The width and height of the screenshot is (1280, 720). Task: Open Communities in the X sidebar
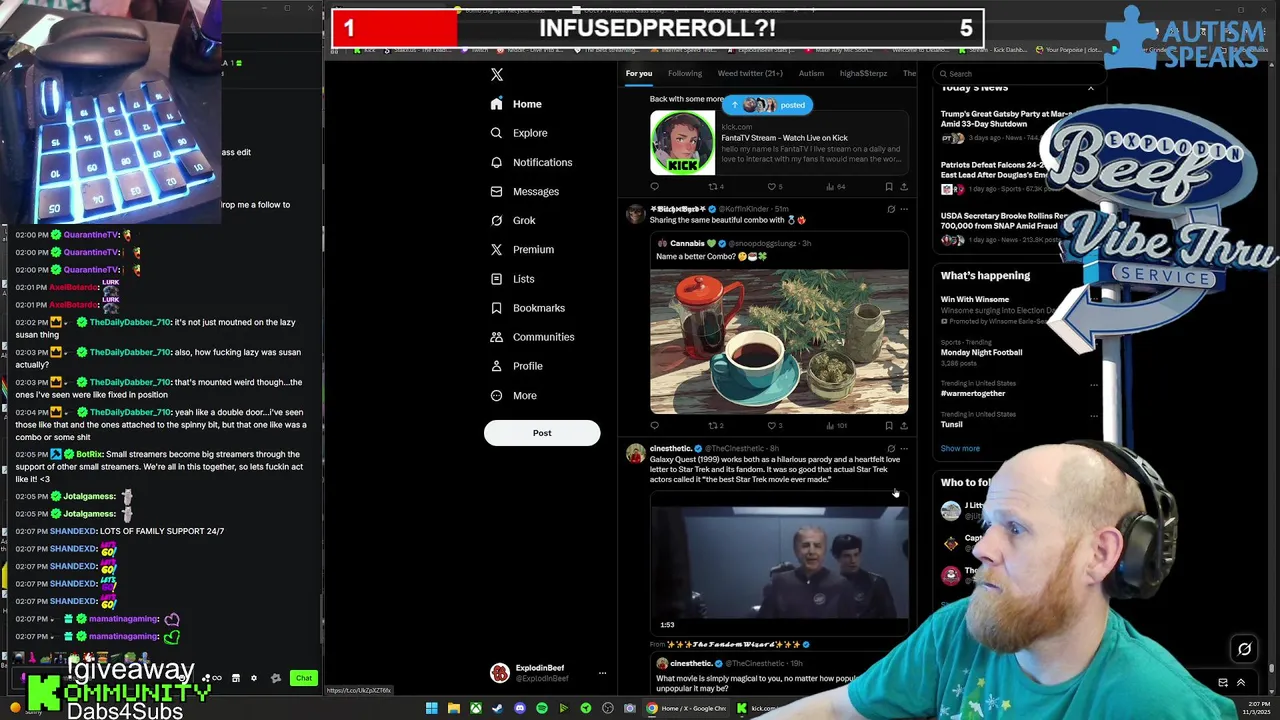click(531, 337)
